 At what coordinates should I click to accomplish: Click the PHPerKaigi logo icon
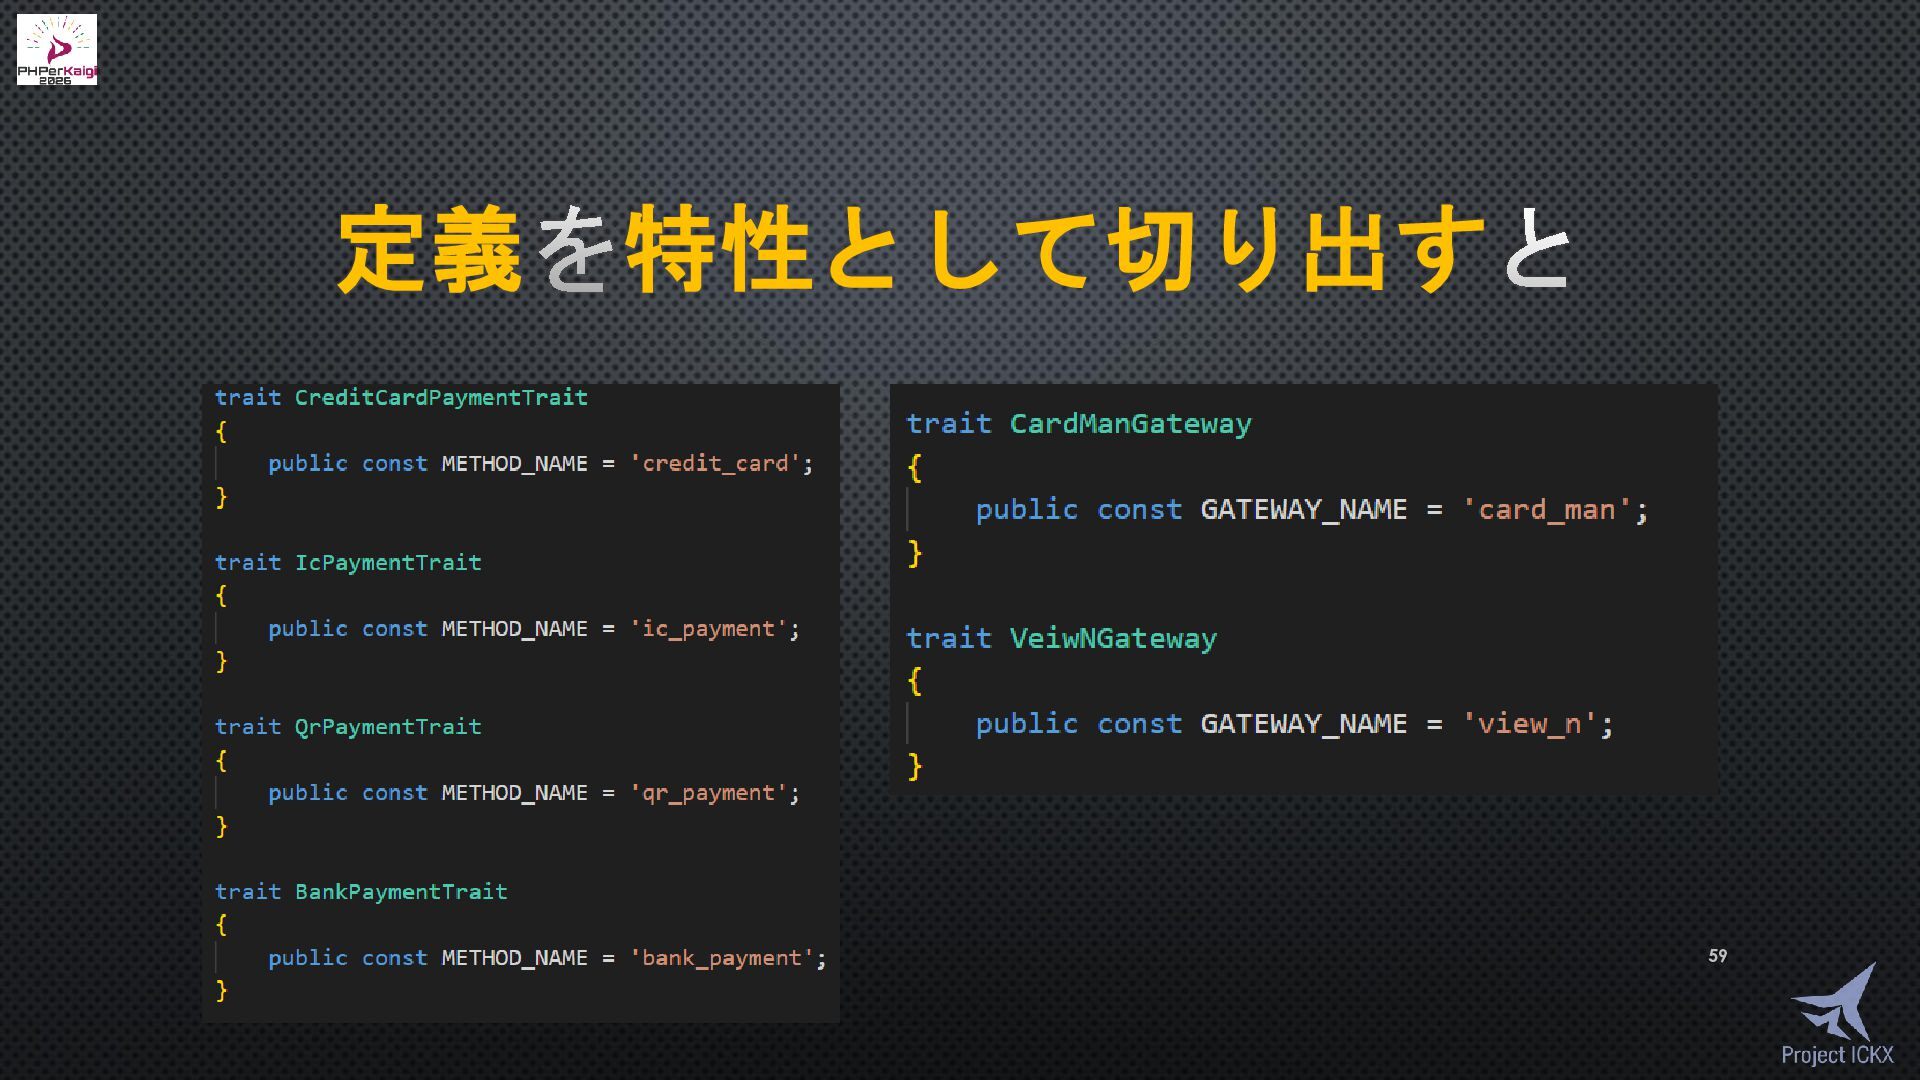[57, 49]
